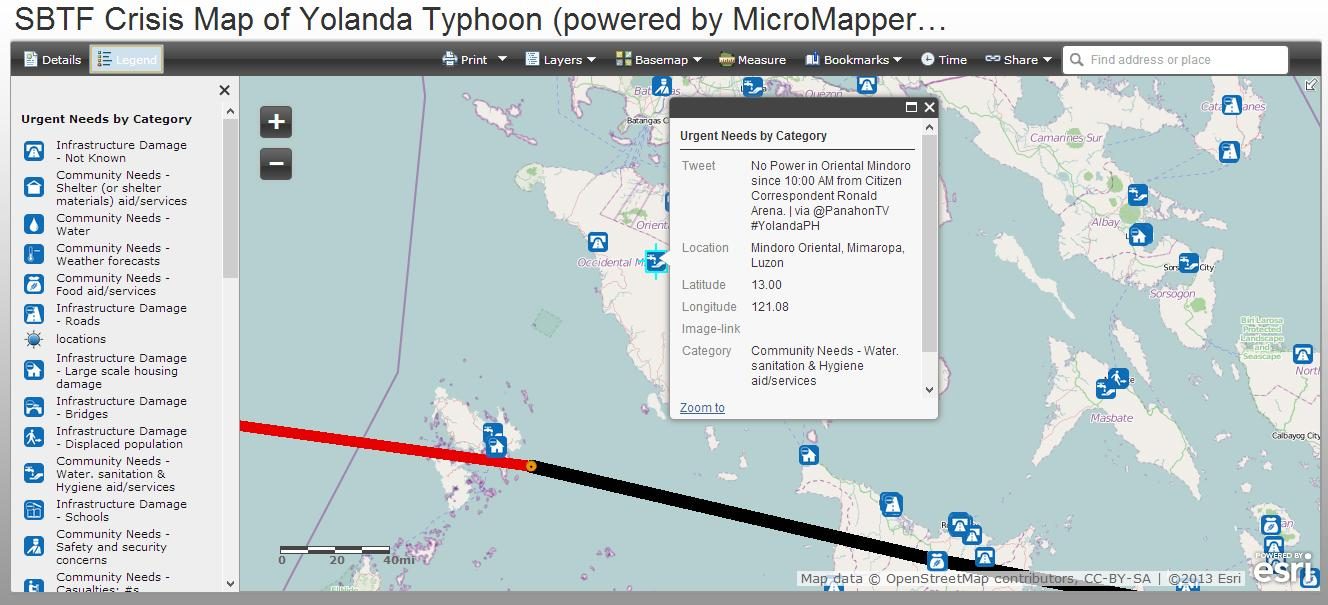Click the Urgent Needs by Category legend heading
The height and width of the screenshot is (605, 1328).
click(x=106, y=119)
